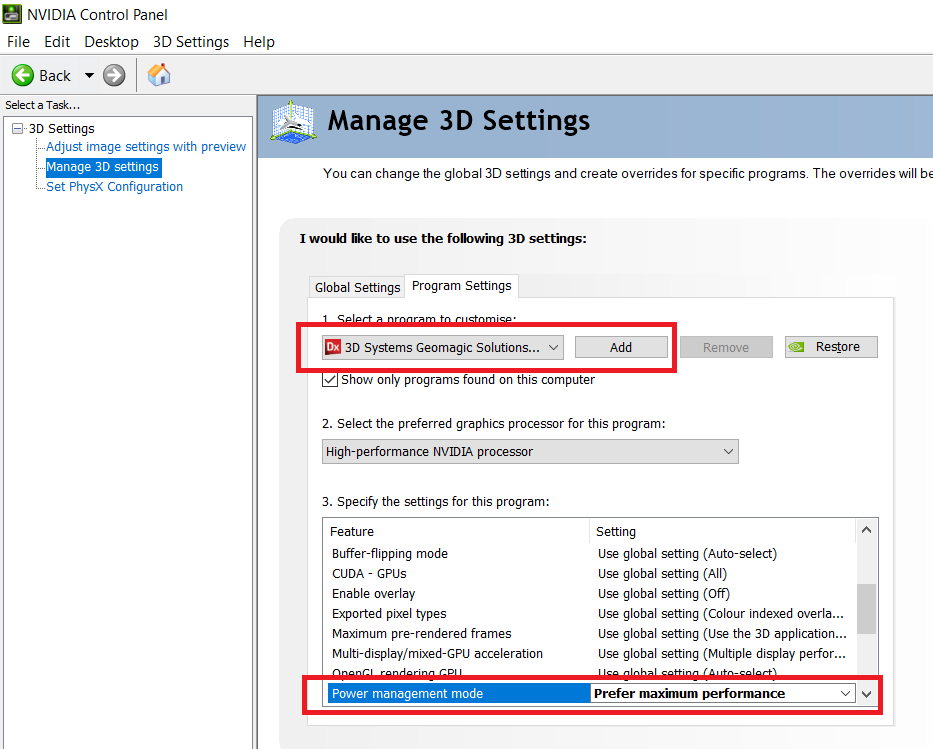Open the Help menu
The image size is (933, 749).
pyautogui.click(x=259, y=42)
